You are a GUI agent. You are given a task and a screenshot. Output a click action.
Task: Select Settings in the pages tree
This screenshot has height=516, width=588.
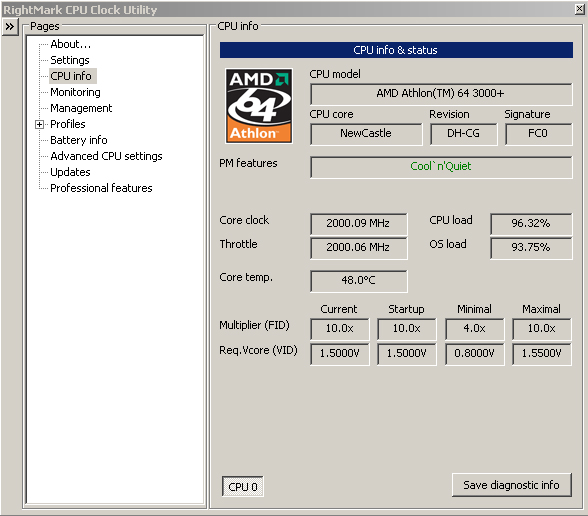click(70, 60)
